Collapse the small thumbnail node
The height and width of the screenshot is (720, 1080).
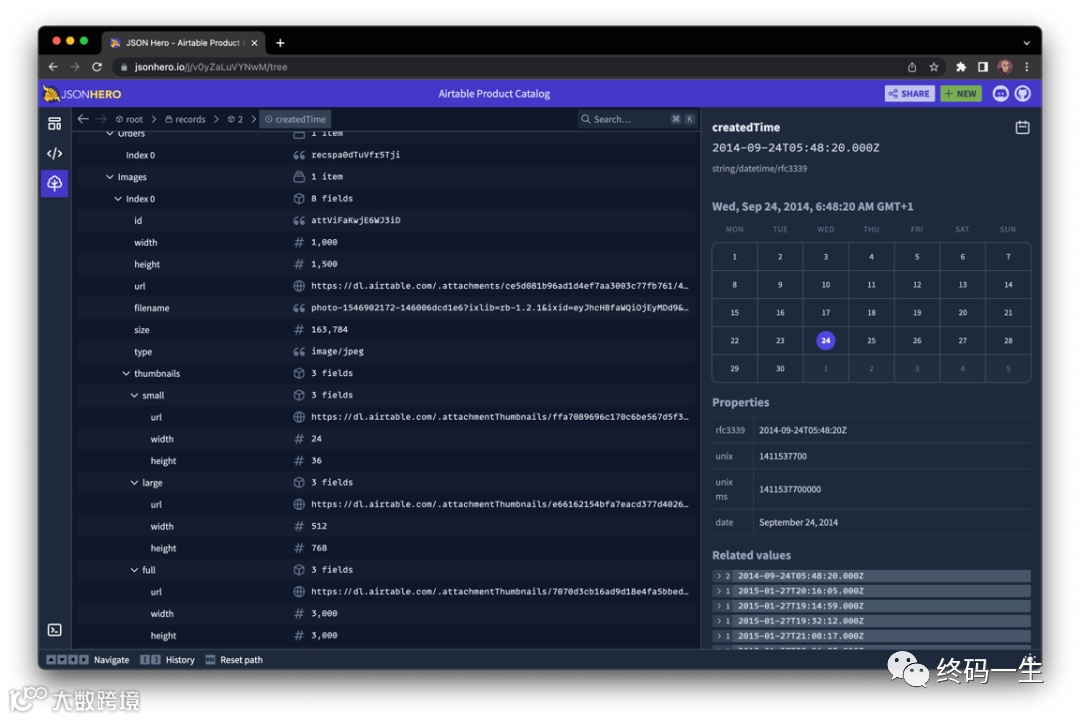tap(134, 395)
